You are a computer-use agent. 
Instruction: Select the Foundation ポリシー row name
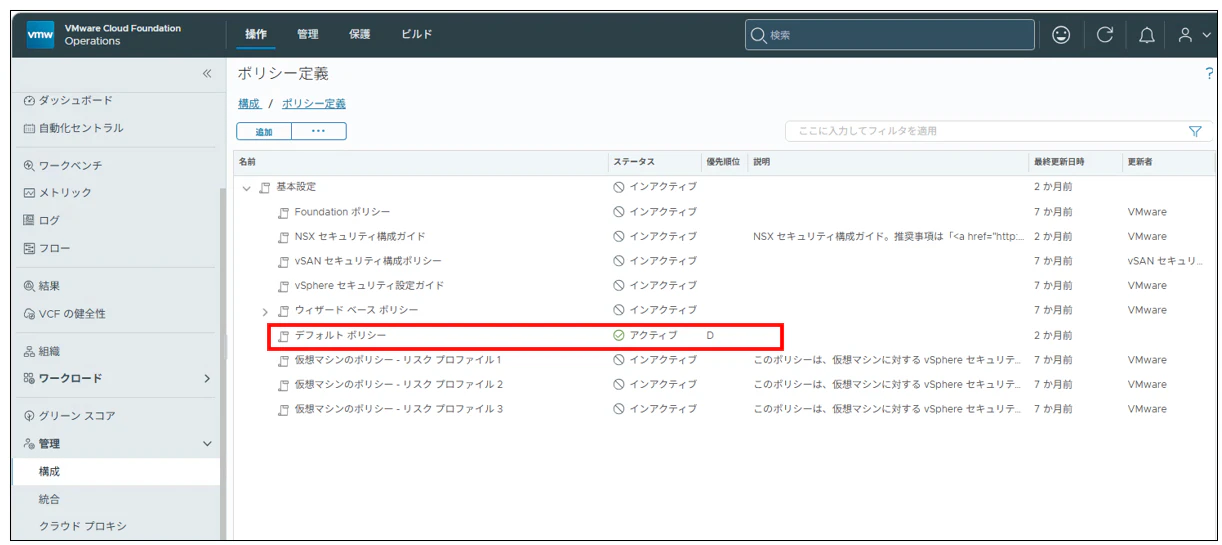click(342, 212)
